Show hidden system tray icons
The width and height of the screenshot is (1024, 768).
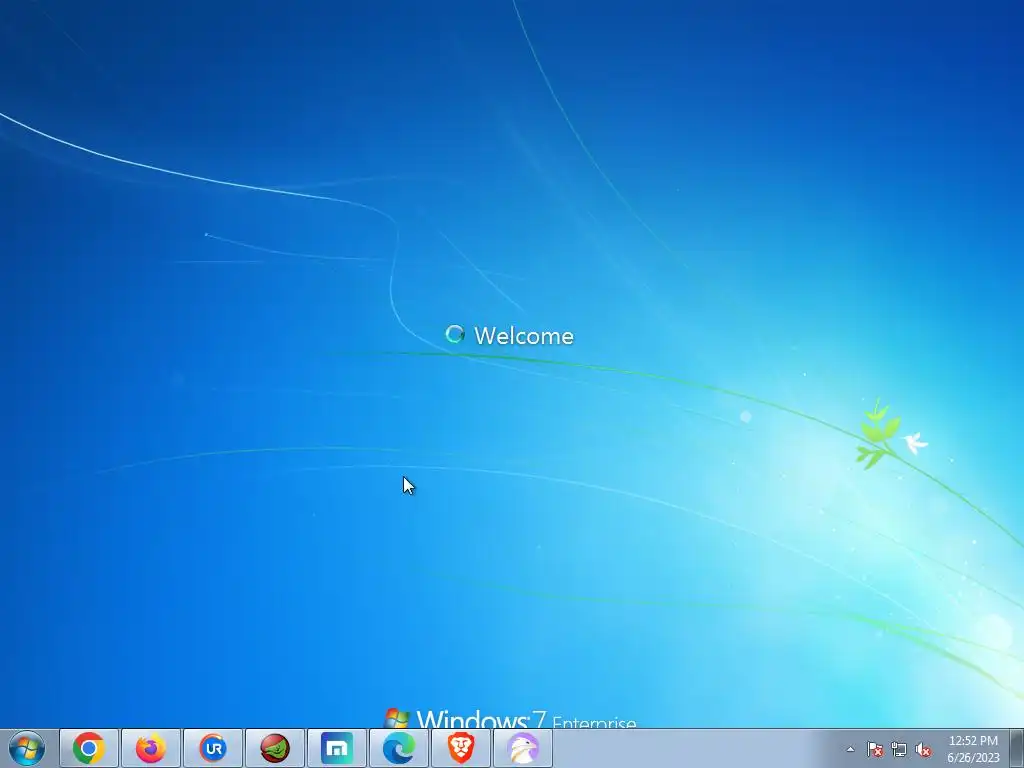[850, 749]
